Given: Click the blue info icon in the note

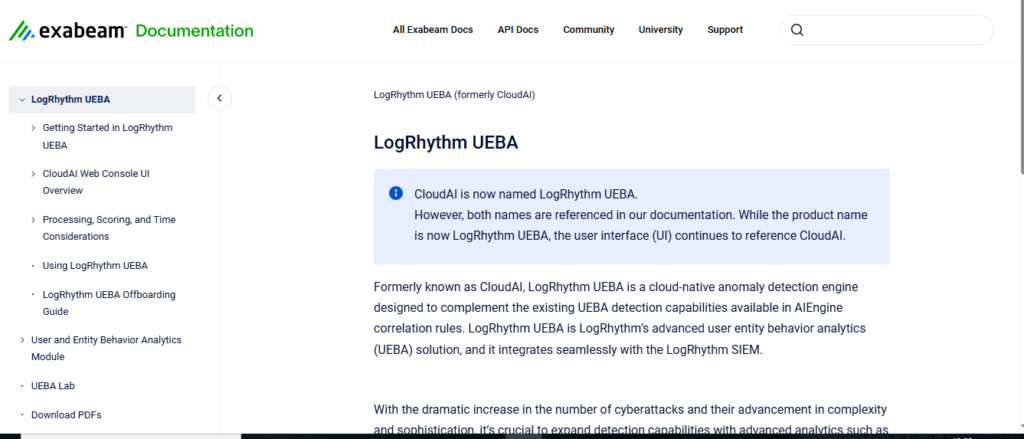Looking at the screenshot, I should coord(396,193).
